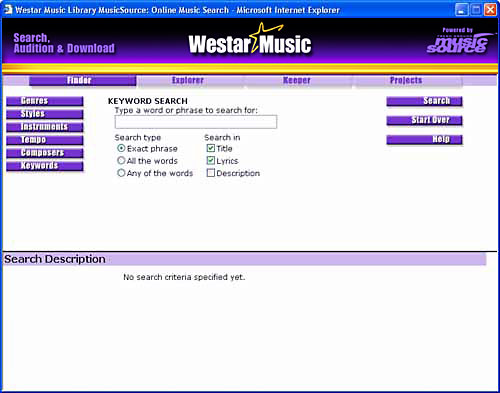Viewport: 500px width, 393px height.
Task: Uncheck the Title checkbox
Action: (x=210, y=148)
